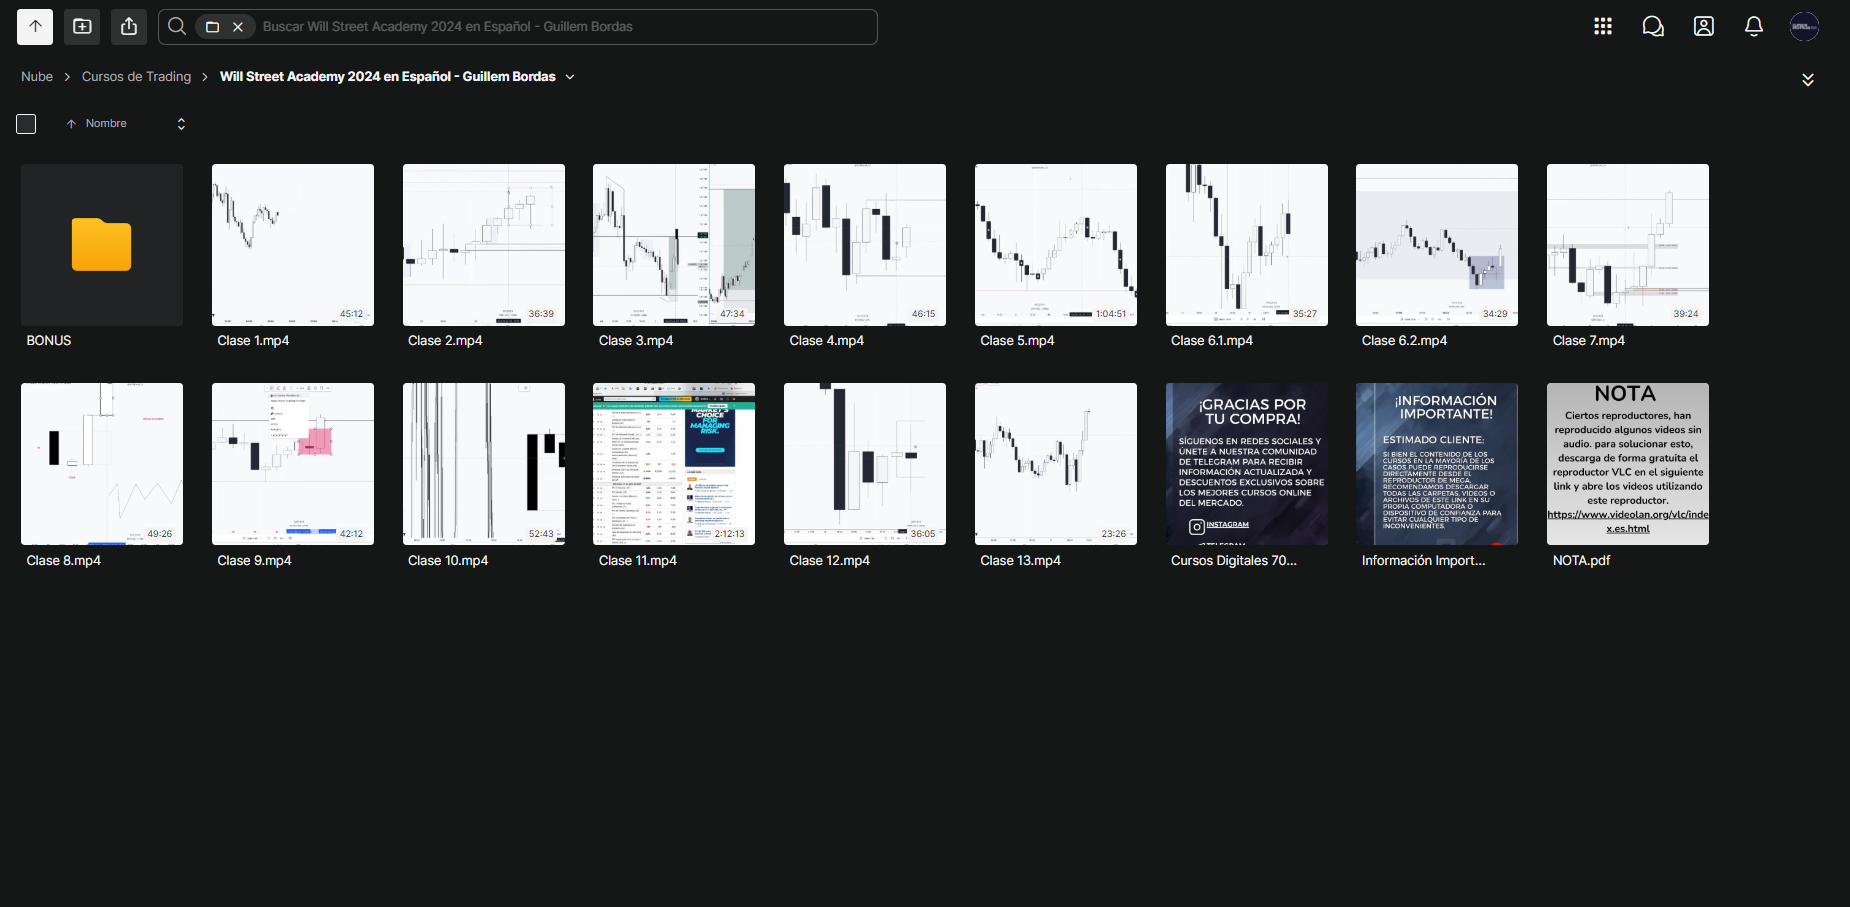The height and width of the screenshot is (907, 1850).
Task: Click the Clase 6.2.mp4 file name
Action: (x=1404, y=341)
